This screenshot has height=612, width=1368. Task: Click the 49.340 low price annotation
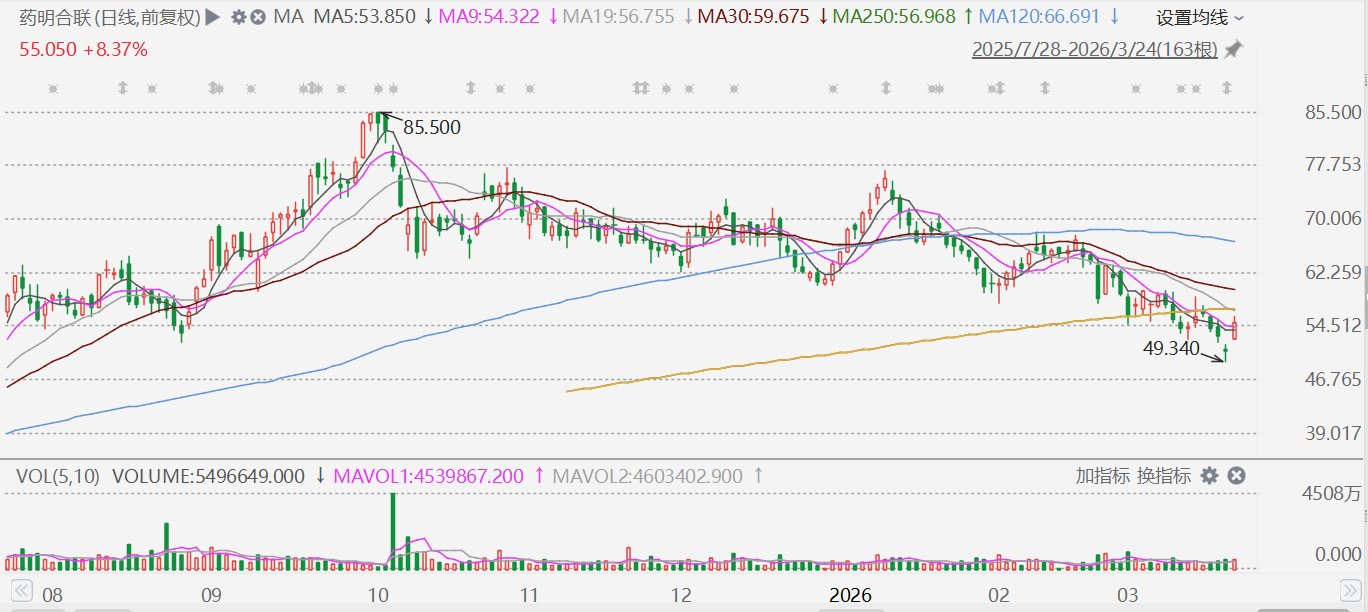(x=1171, y=348)
